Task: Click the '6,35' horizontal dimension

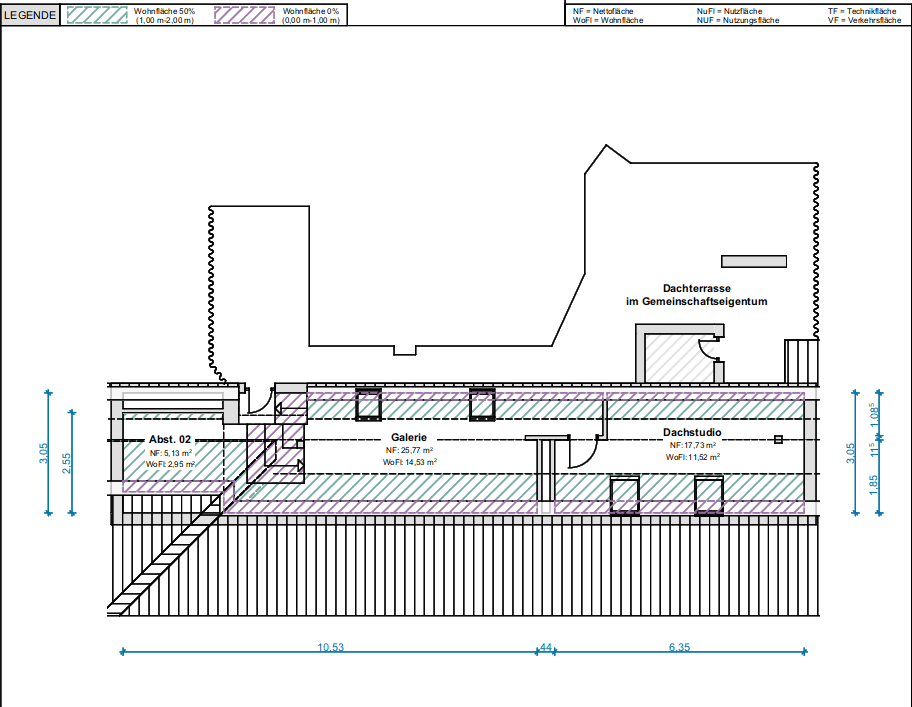Action: (x=679, y=647)
